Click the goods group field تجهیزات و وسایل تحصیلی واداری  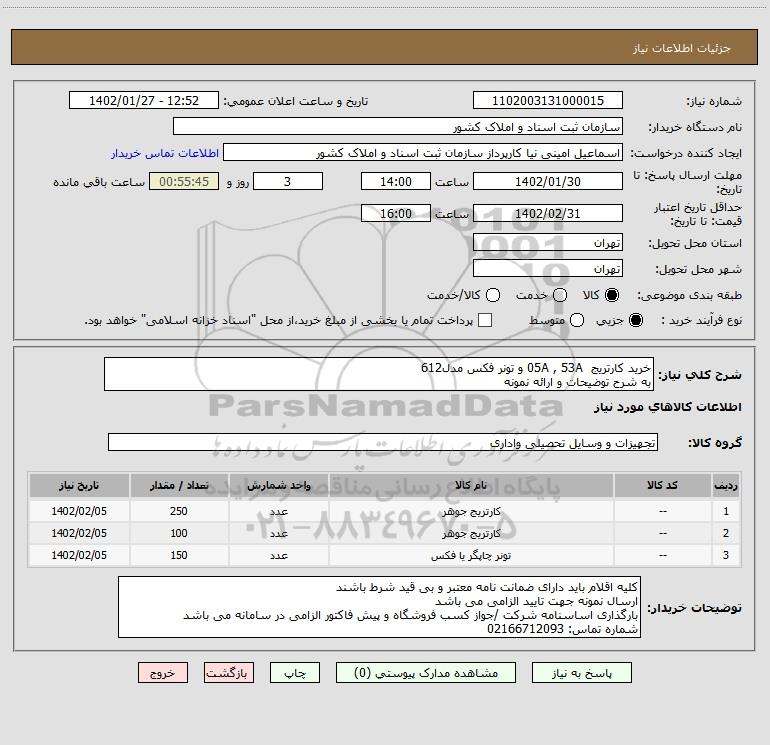383,442
